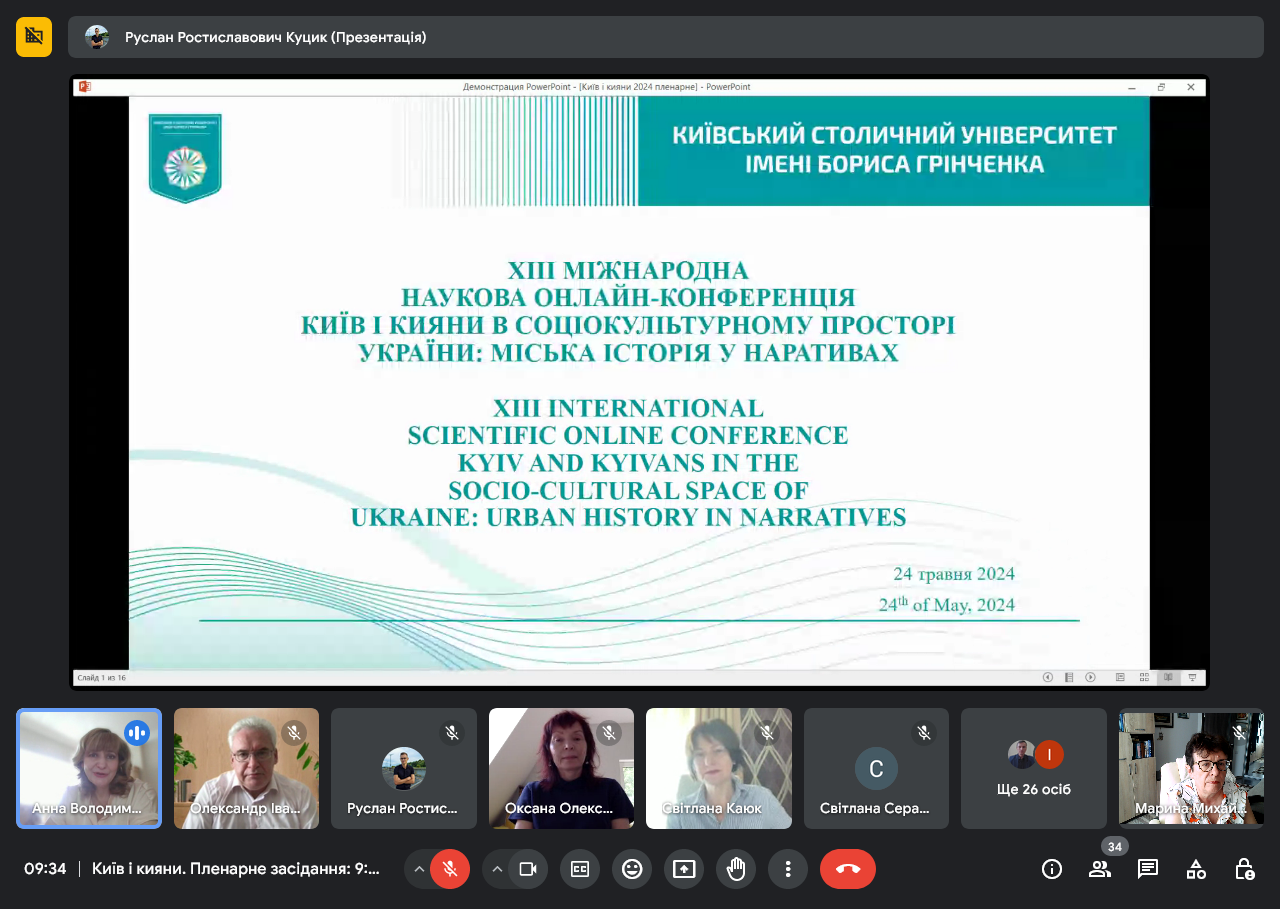The height and width of the screenshot is (909, 1280).
Task: Expand video settings arrow beside camera
Action: (496, 869)
